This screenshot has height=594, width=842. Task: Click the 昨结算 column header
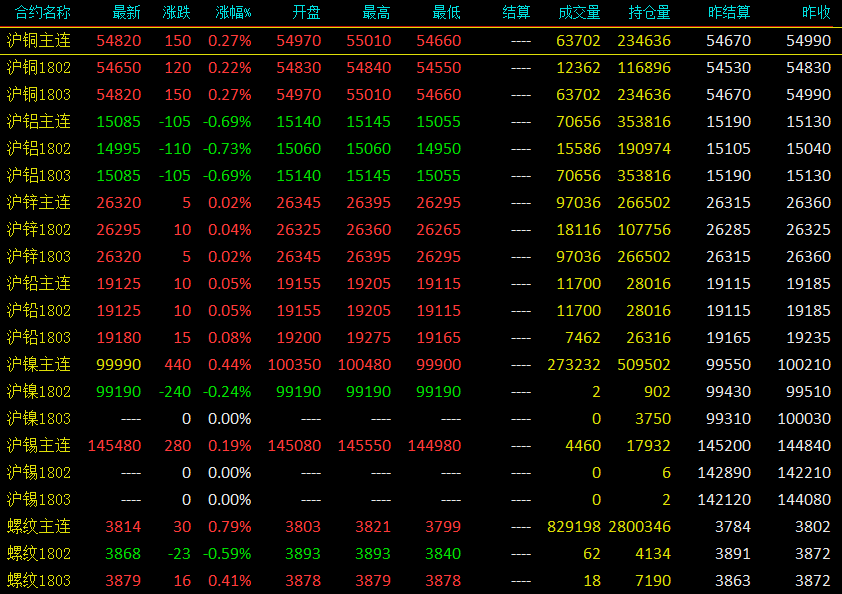pyautogui.click(x=729, y=12)
